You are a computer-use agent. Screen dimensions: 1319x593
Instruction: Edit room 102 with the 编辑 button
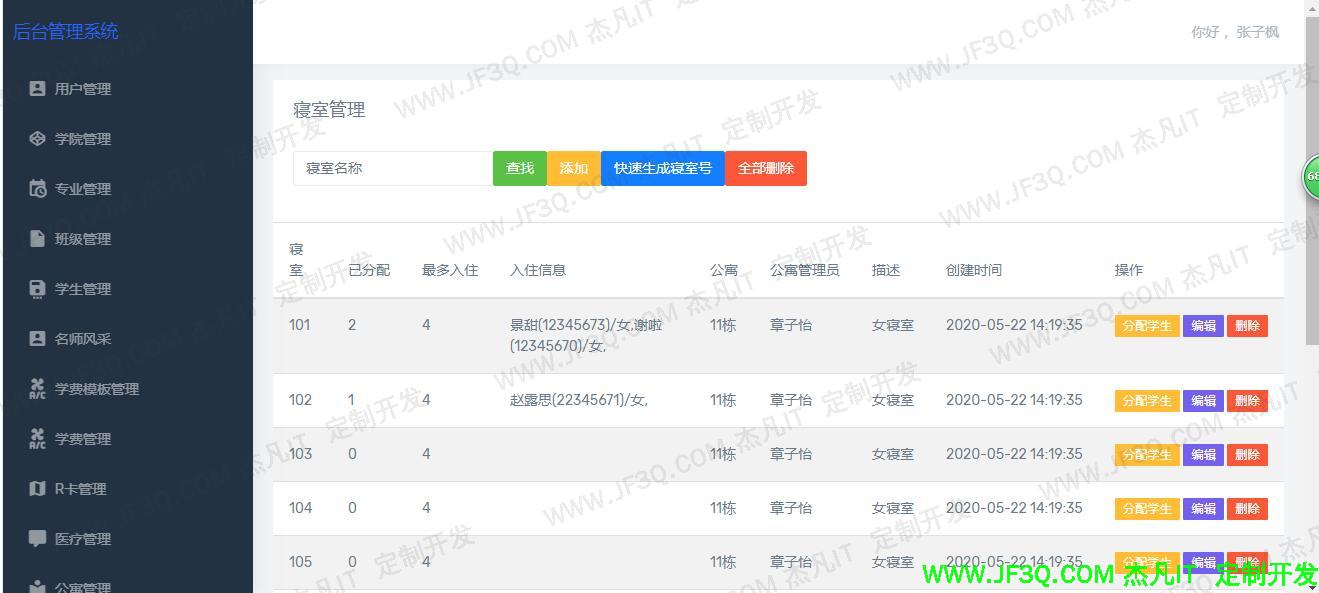tap(1203, 401)
